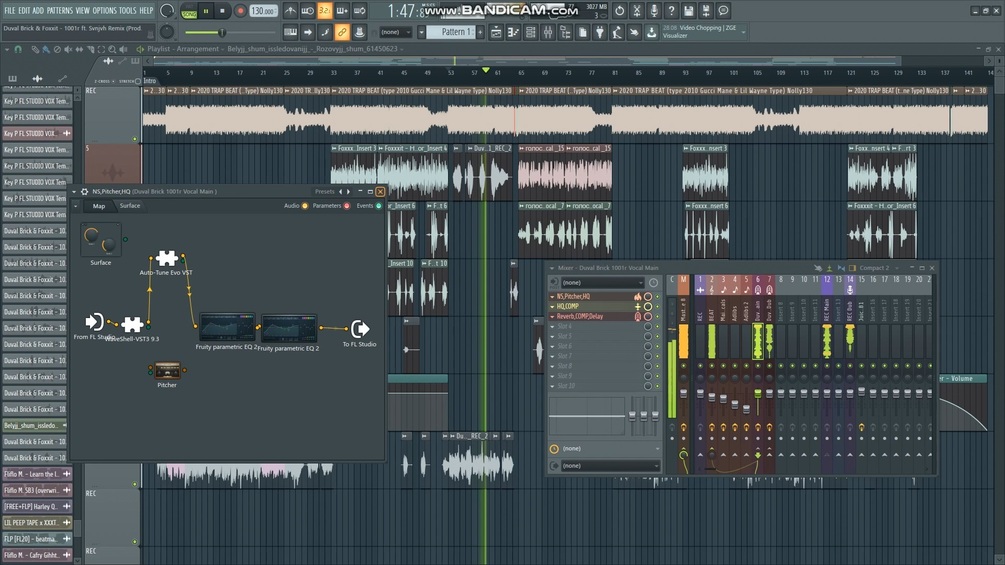The height and width of the screenshot is (565, 1005).
Task: Expand the NS,Pitcher,HQ slot menu arrow
Action: (x=552, y=297)
